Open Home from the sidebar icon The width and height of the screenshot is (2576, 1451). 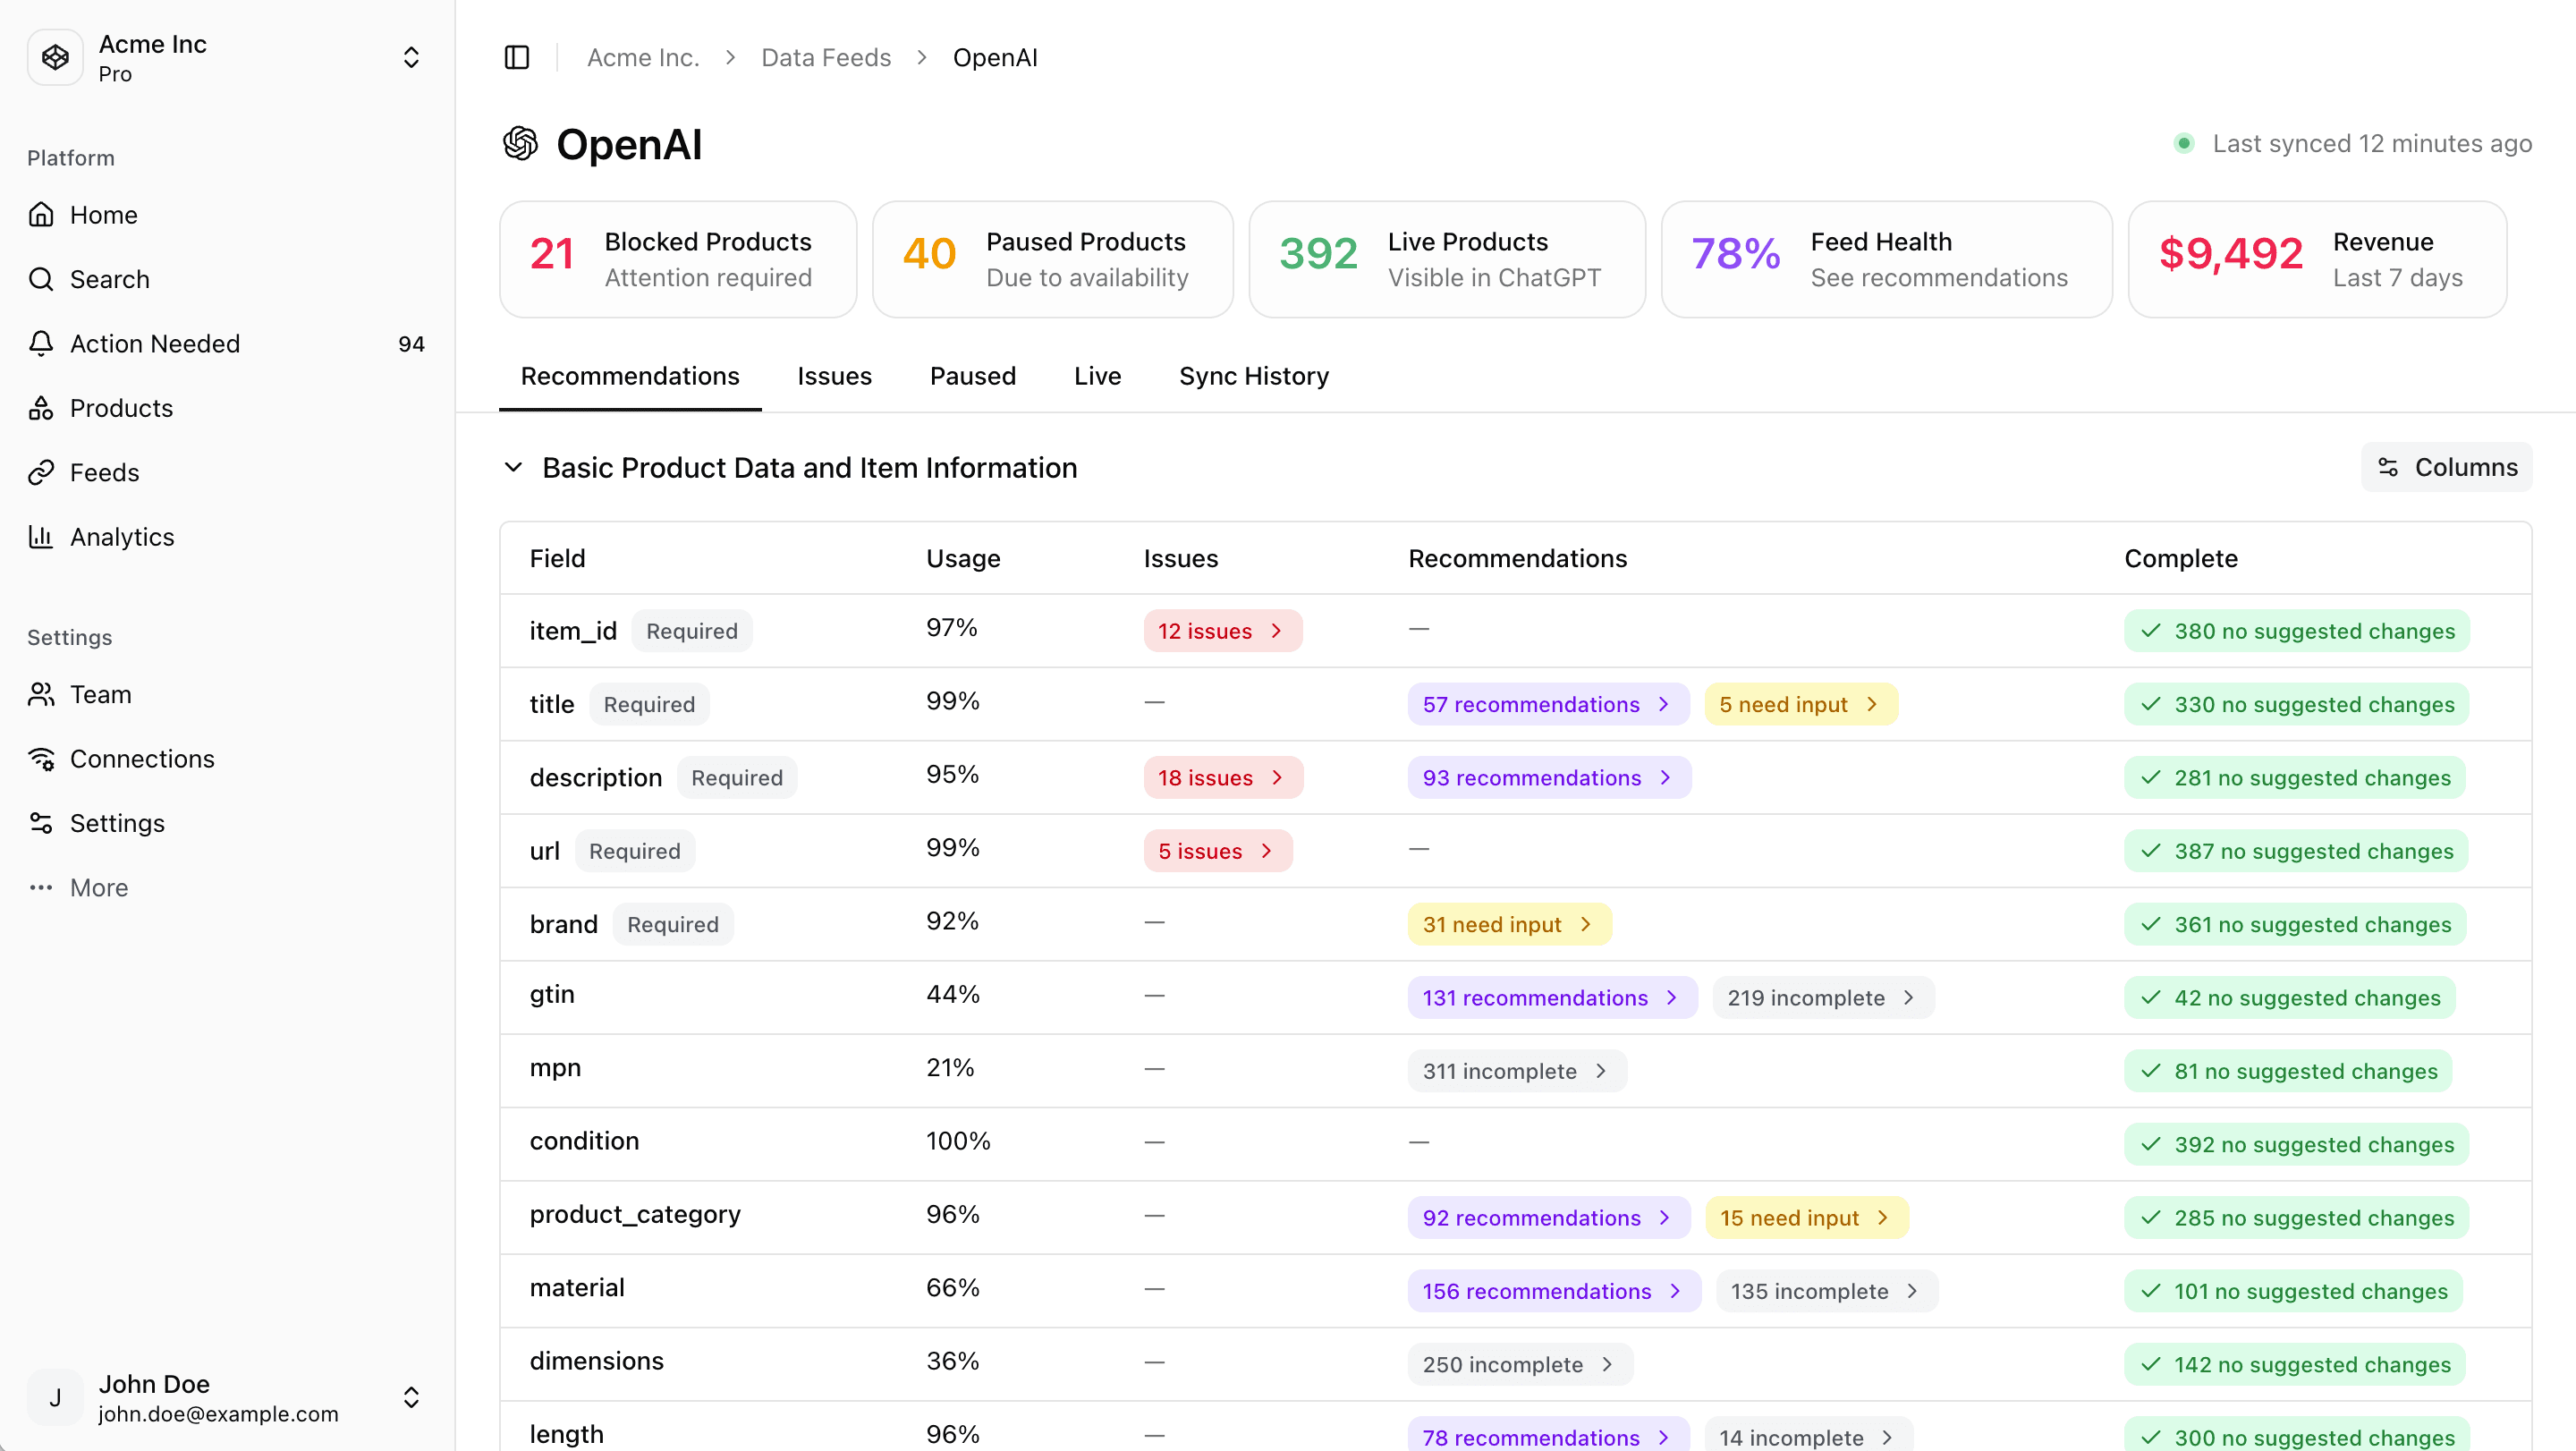point(41,214)
